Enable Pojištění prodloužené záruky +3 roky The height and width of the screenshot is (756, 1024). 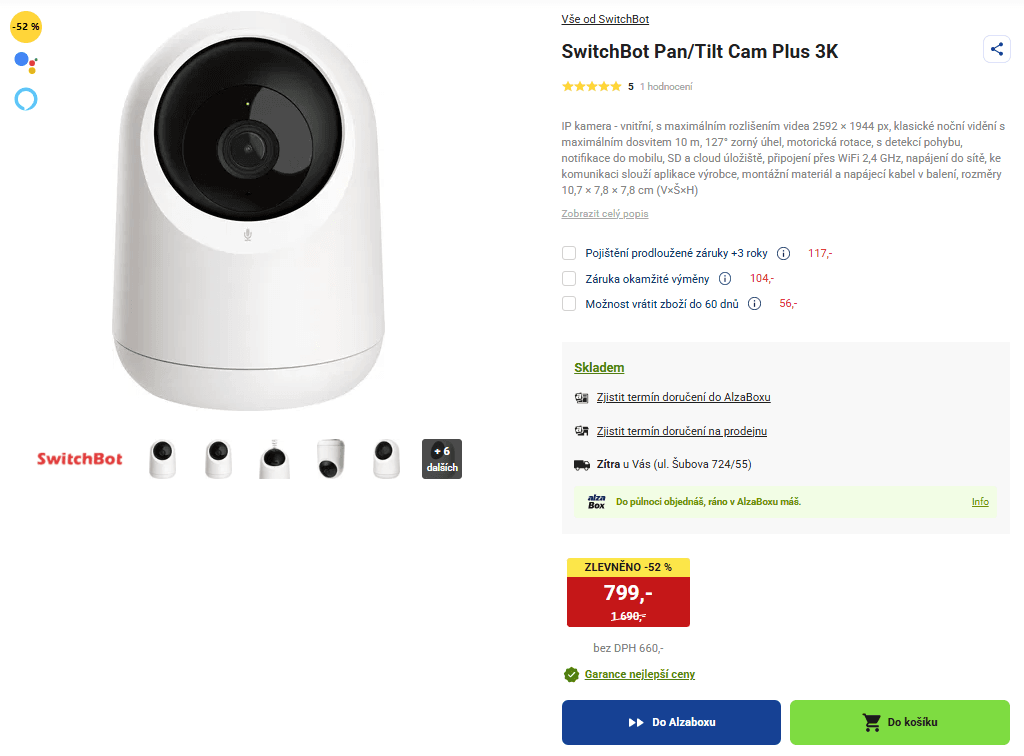click(x=569, y=253)
